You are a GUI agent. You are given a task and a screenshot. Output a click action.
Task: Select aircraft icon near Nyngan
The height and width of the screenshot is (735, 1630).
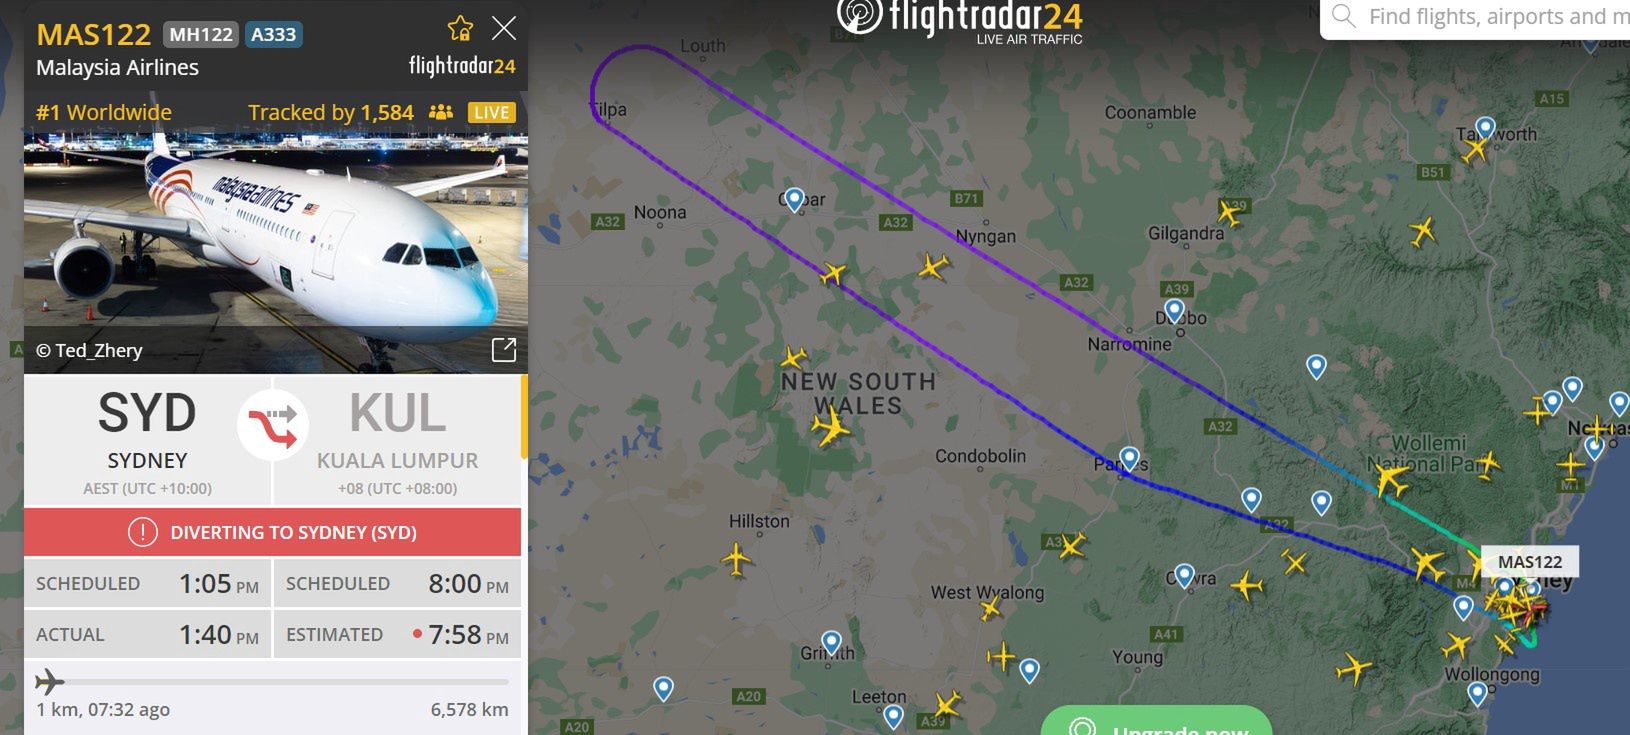934,267
